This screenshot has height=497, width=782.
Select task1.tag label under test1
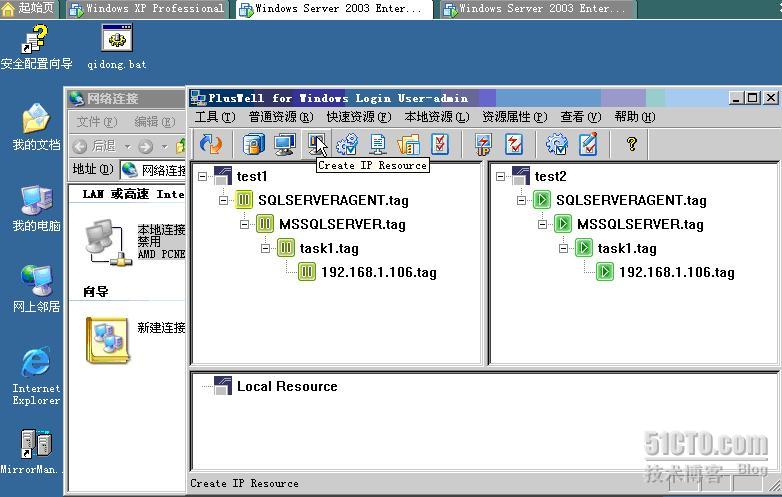pos(329,248)
